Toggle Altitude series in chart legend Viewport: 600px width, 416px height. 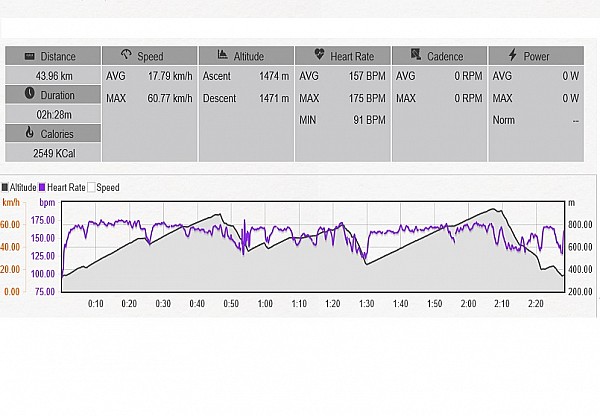[24, 187]
